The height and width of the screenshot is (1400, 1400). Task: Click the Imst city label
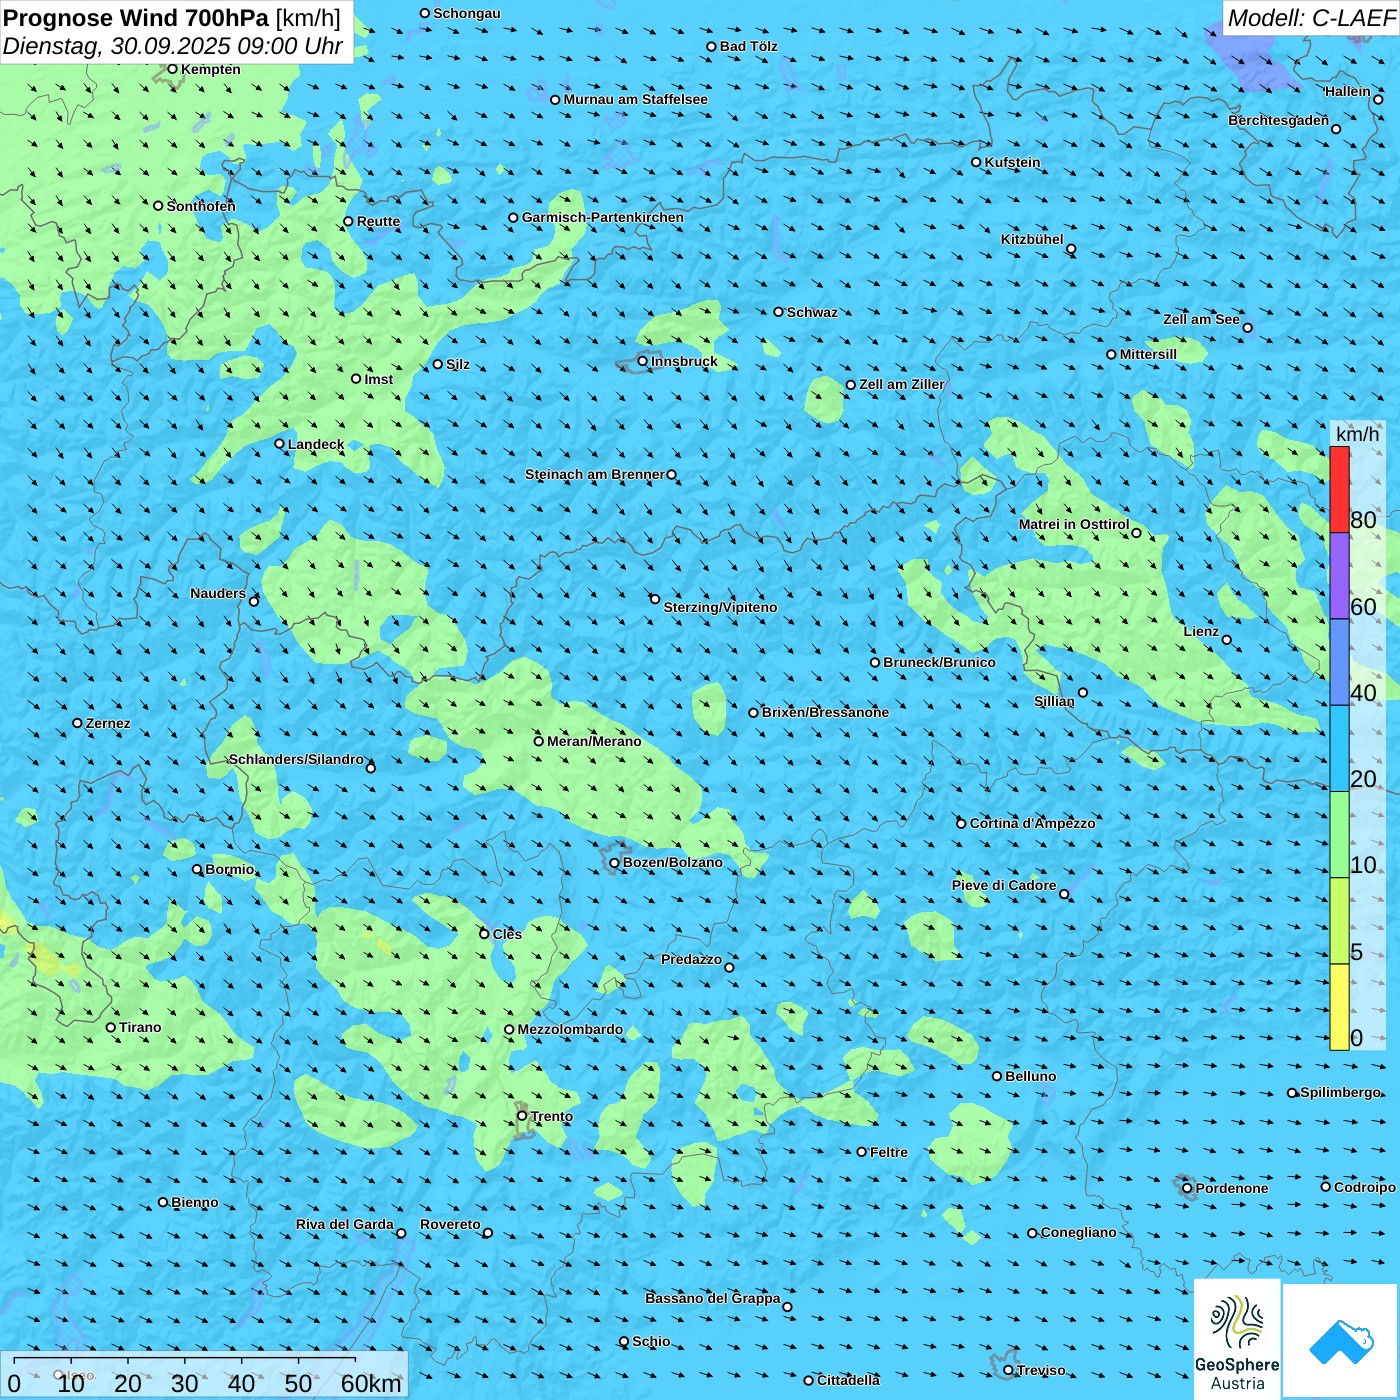(x=378, y=379)
